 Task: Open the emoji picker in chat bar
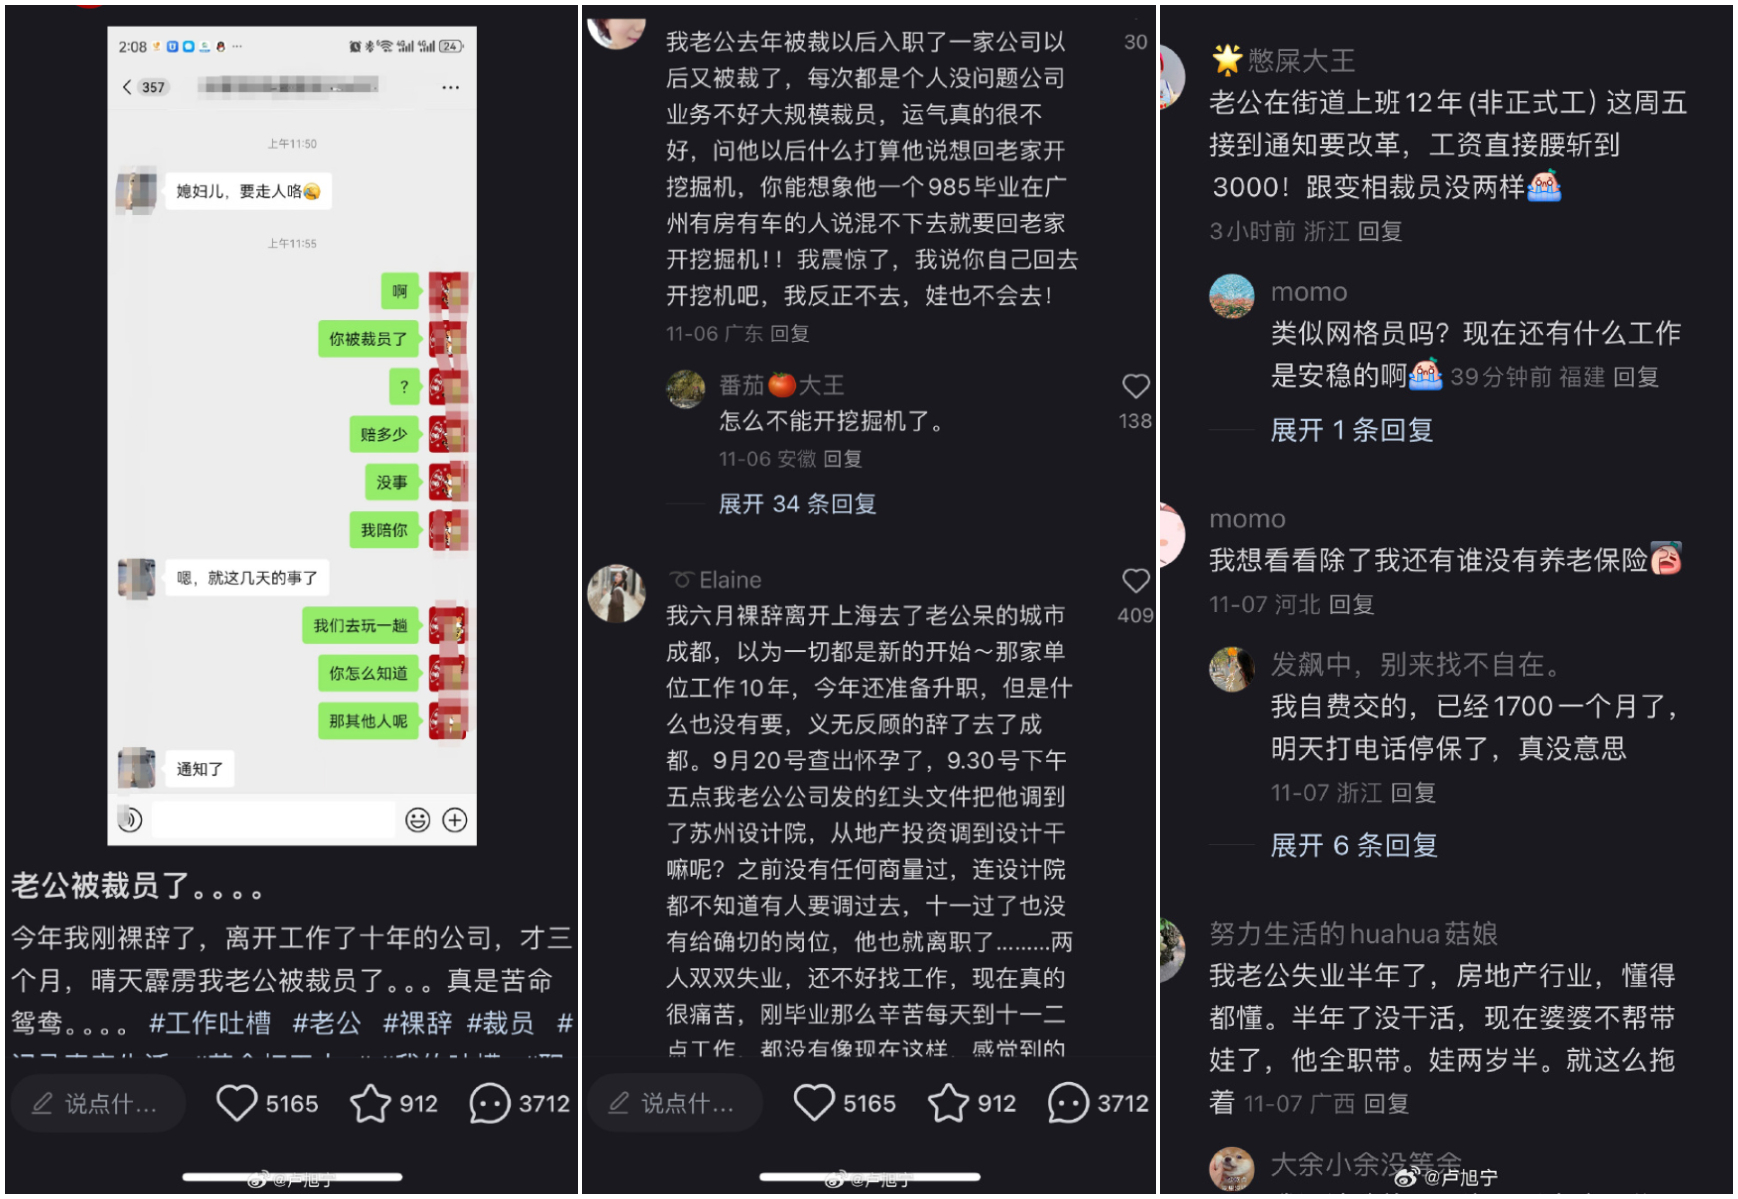point(417,820)
